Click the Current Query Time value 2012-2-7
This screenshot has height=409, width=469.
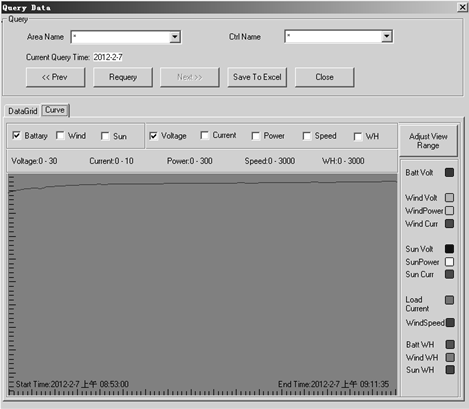pyautogui.click(x=108, y=57)
